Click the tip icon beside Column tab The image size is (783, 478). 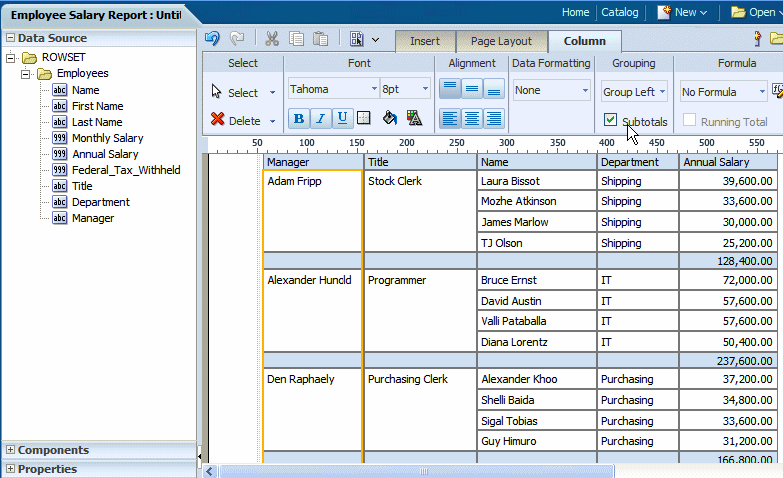(x=758, y=38)
